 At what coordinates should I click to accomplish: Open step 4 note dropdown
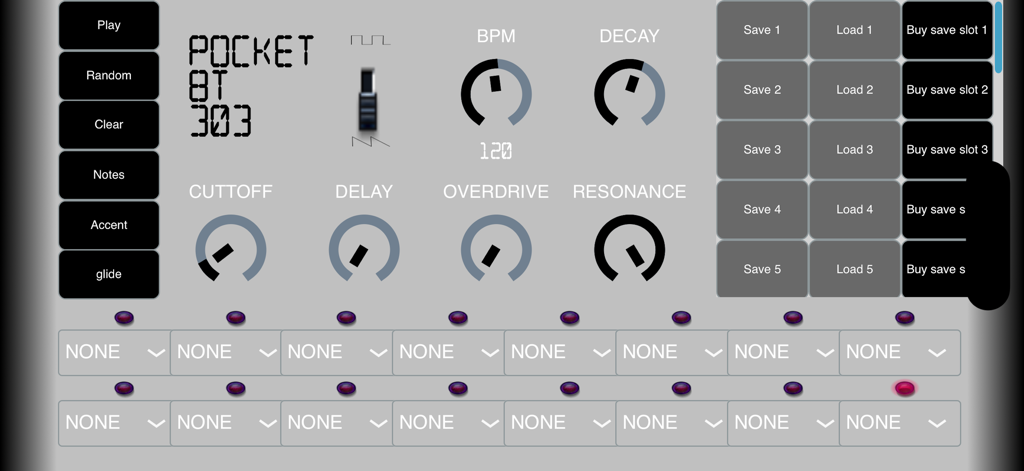click(x=449, y=353)
